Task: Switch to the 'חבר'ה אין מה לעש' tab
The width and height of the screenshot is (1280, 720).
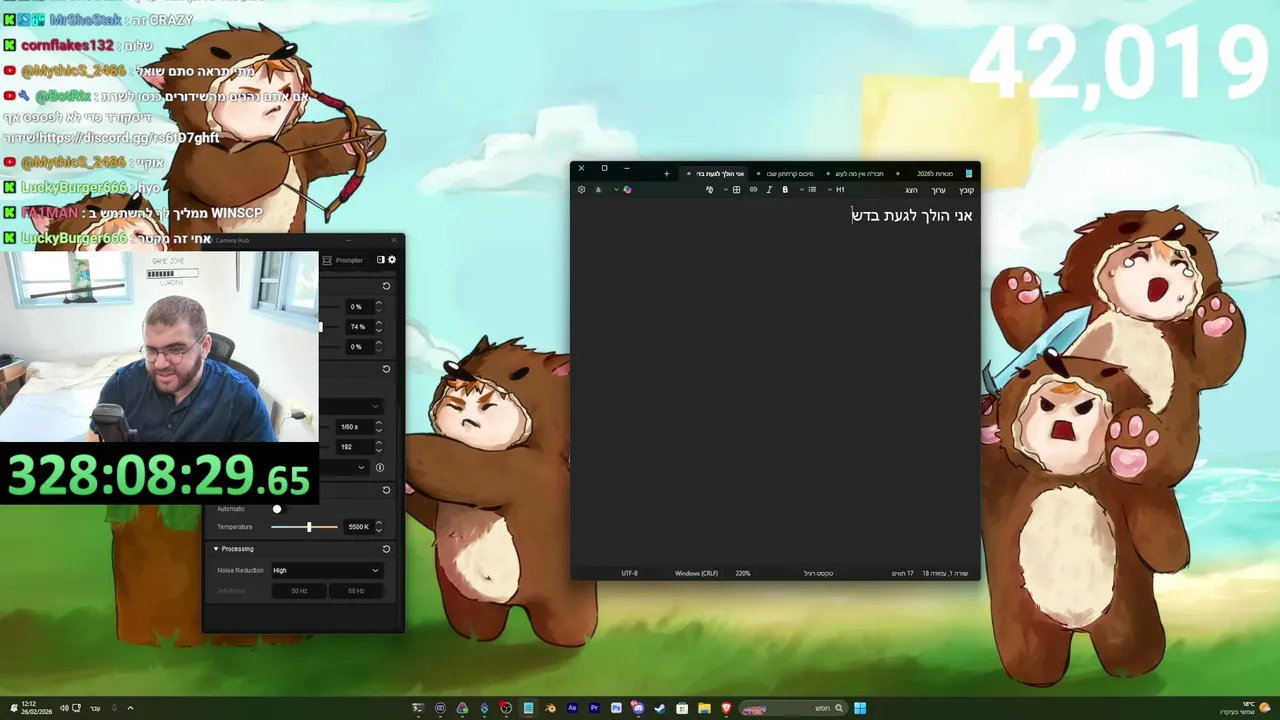Action: (860, 174)
